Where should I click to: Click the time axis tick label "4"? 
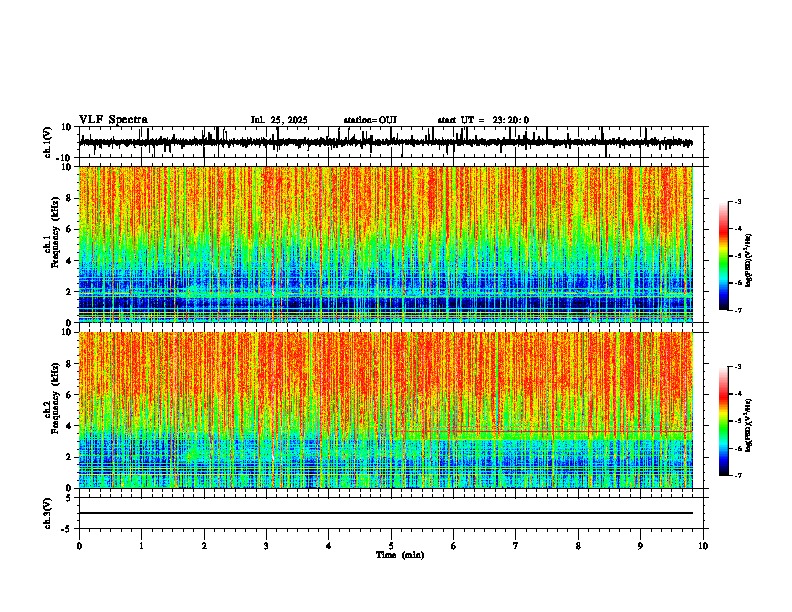coord(329,546)
